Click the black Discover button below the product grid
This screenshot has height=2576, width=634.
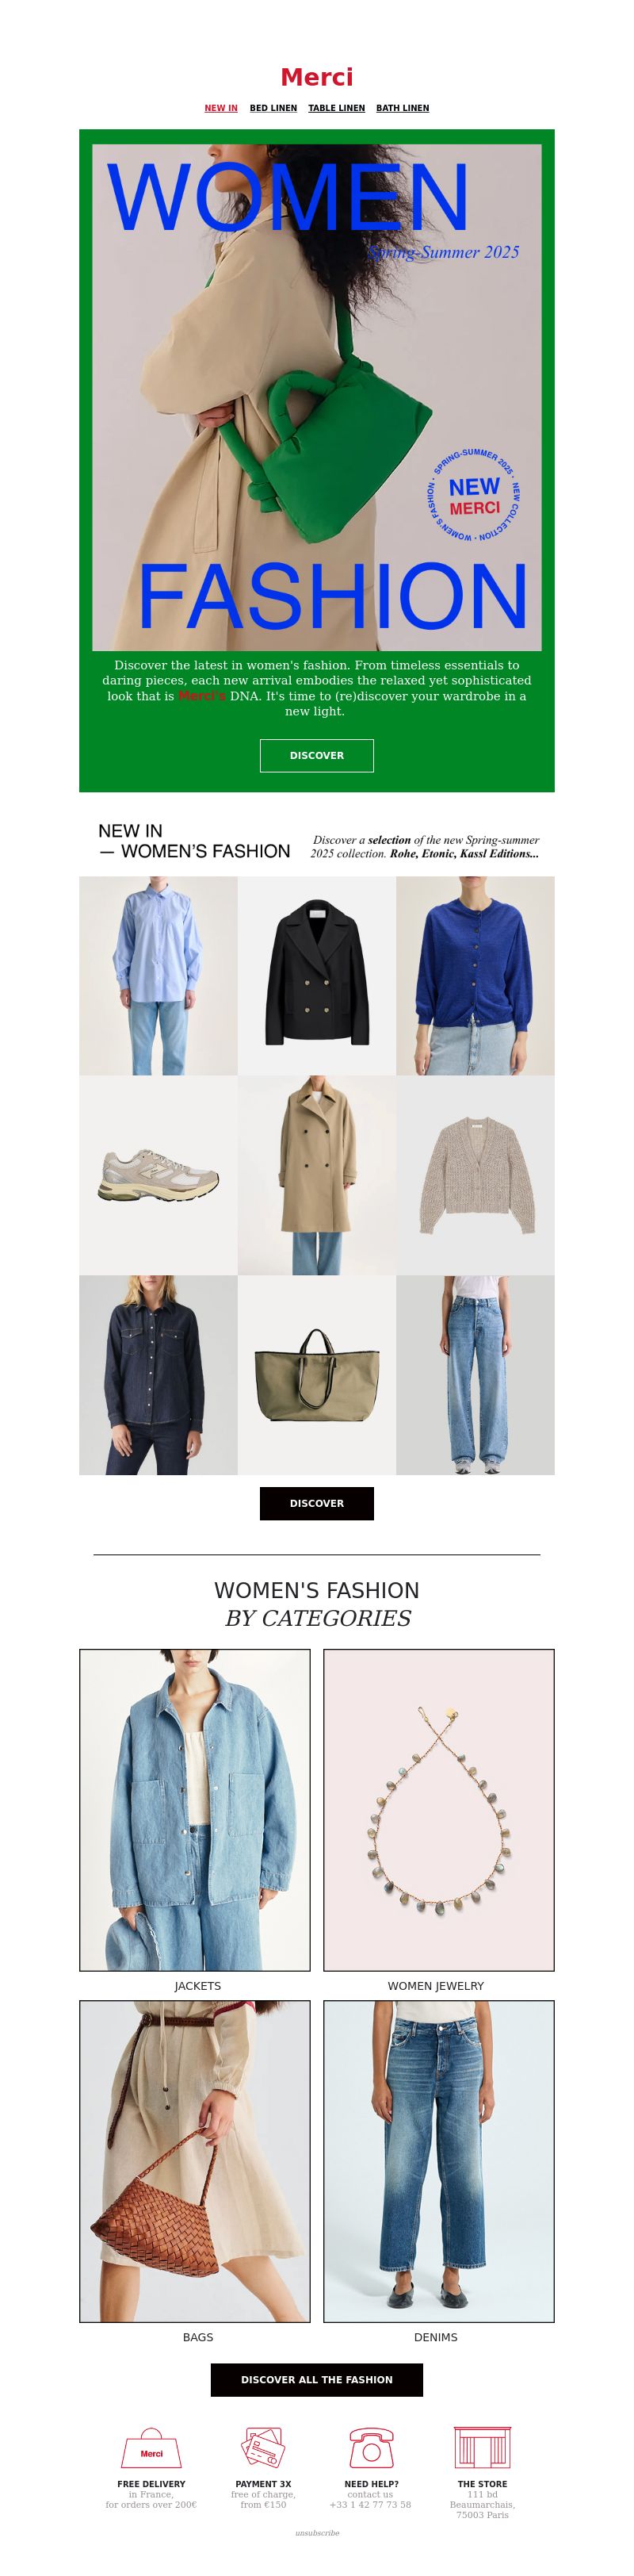click(317, 1503)
